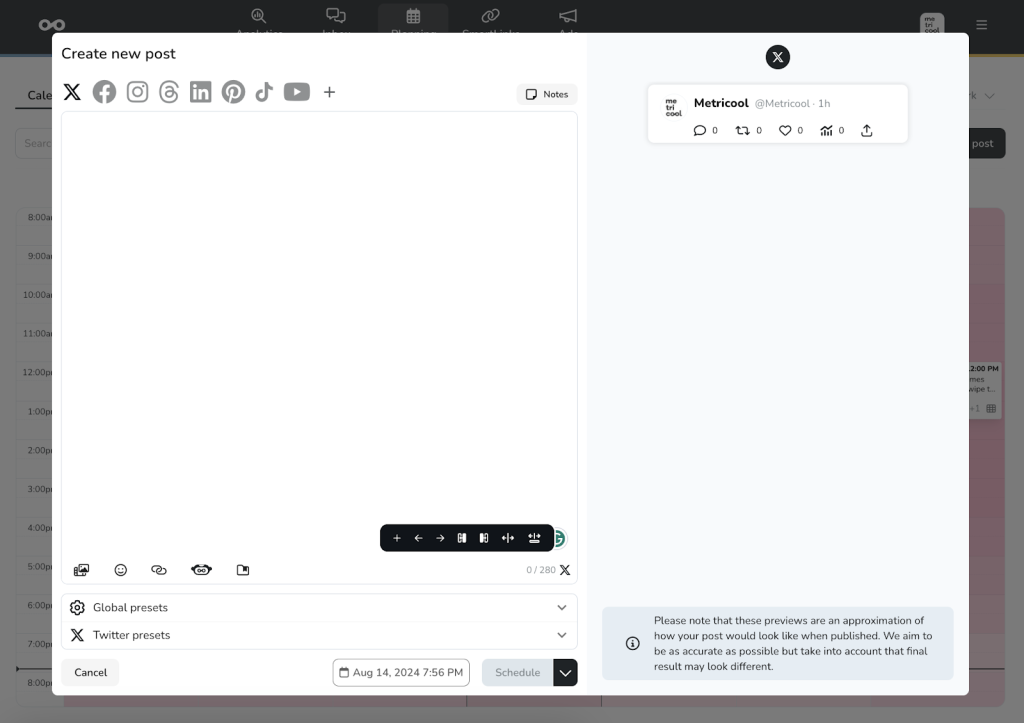This screenshot has width=1024, height=723.
Task: Click the Metricool avatar in tweet preview
Action: pyautogui.click(x=673, y=108)
